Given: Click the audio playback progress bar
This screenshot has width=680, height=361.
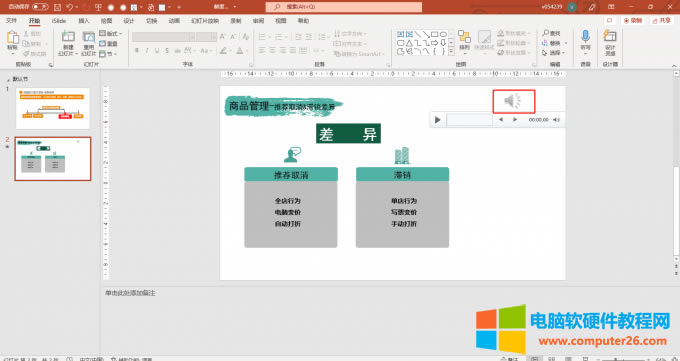Looking at the screenshot, I should click(469, 120).
